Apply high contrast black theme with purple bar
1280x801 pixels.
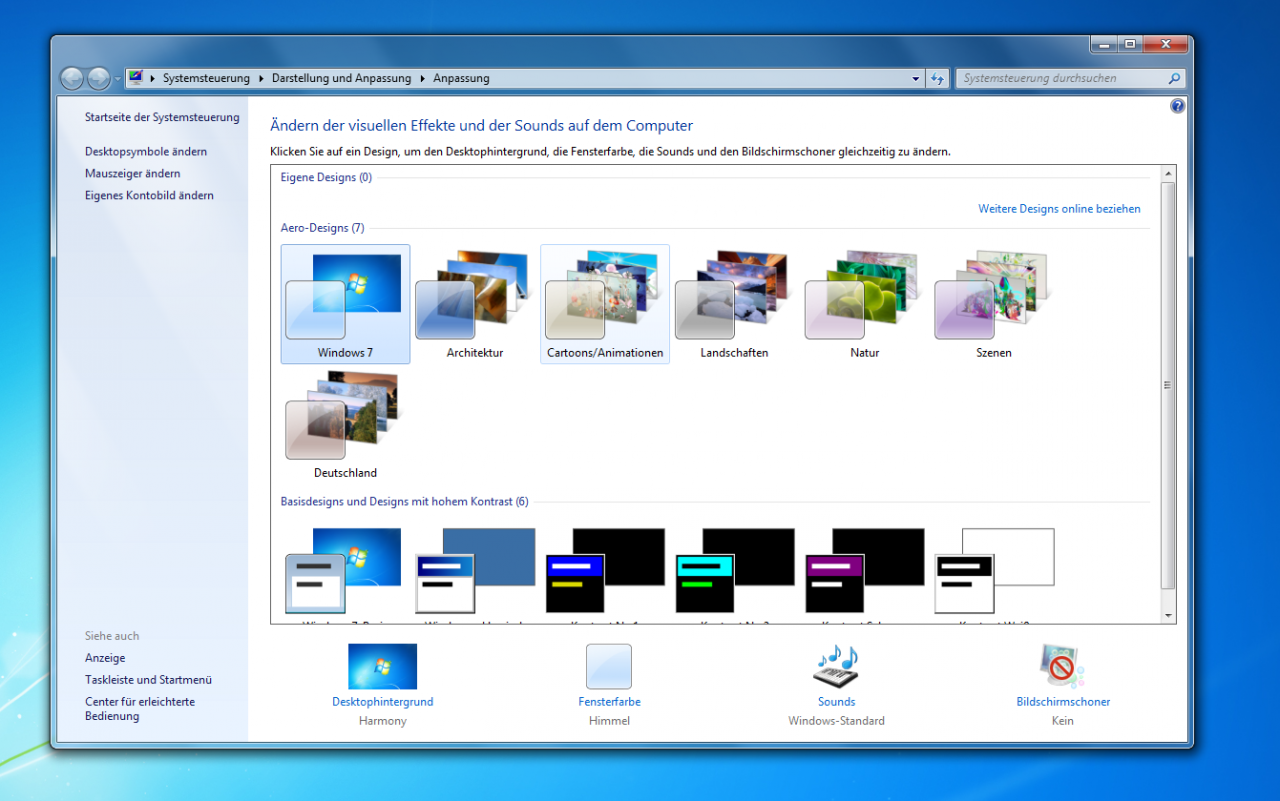click(865, 570)
